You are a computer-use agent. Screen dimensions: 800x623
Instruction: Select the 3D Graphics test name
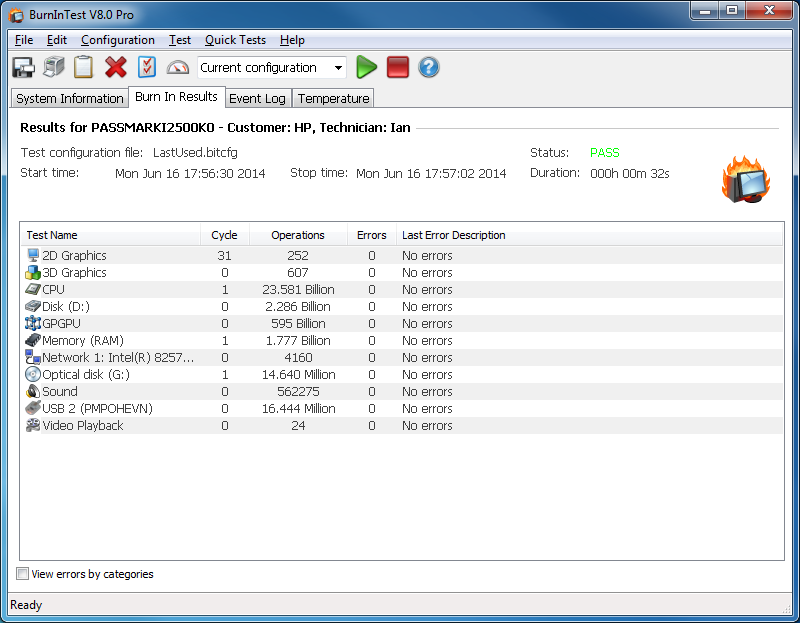(74, 272)
